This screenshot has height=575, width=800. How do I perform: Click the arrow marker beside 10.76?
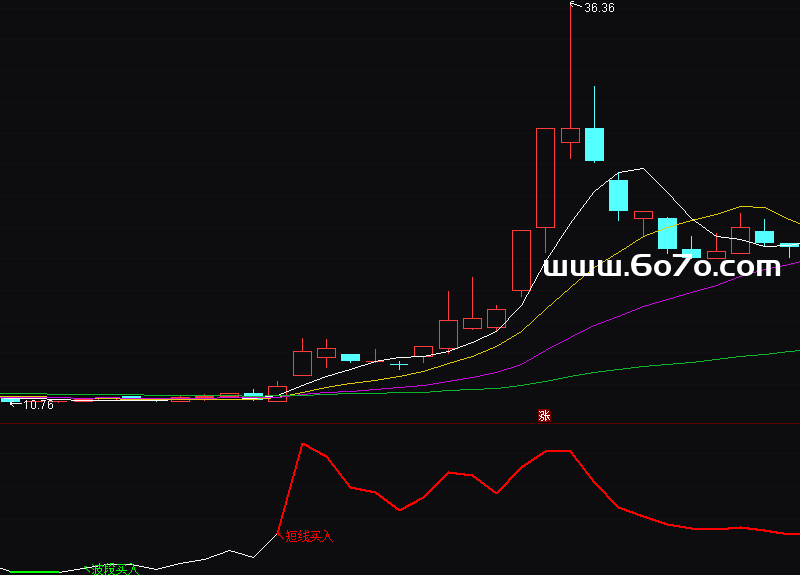click(x=13, y=404)
